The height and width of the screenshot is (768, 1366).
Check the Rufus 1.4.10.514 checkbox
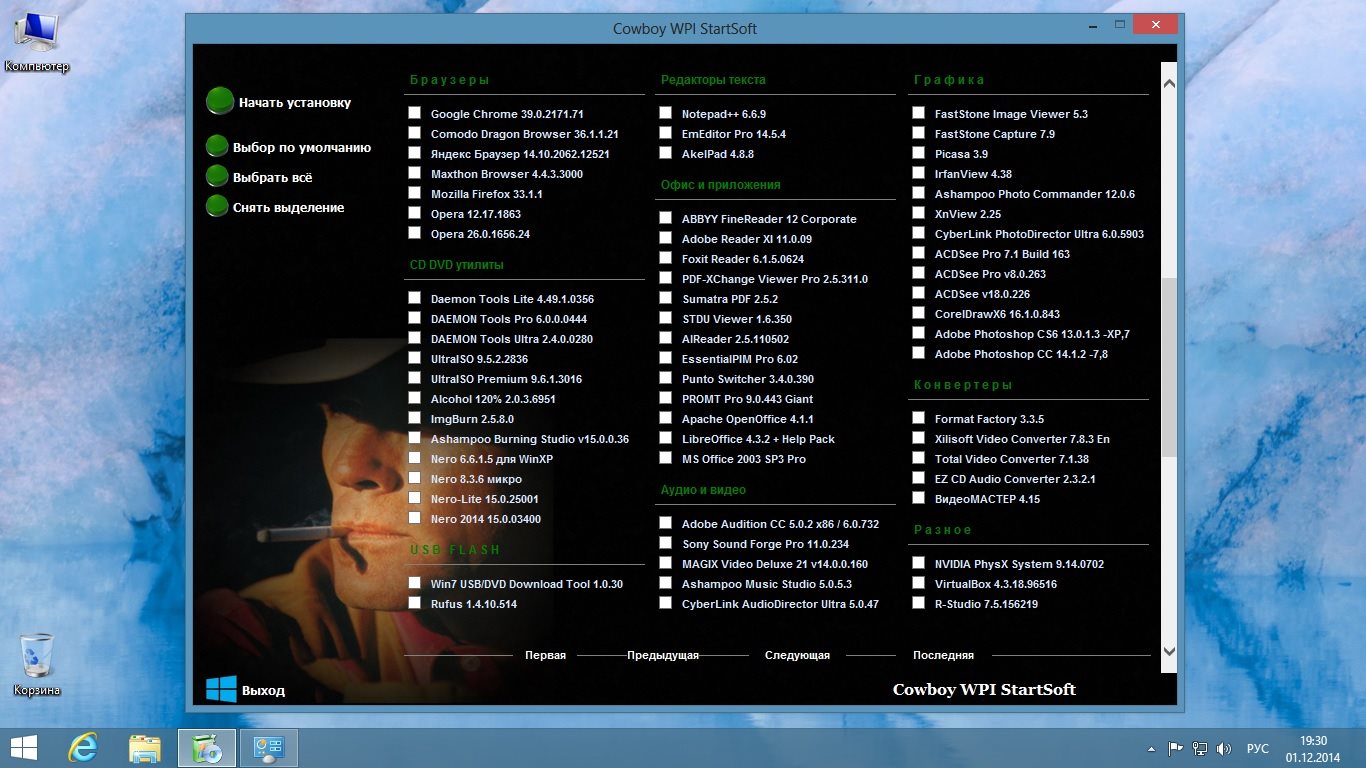coord(415,603)
